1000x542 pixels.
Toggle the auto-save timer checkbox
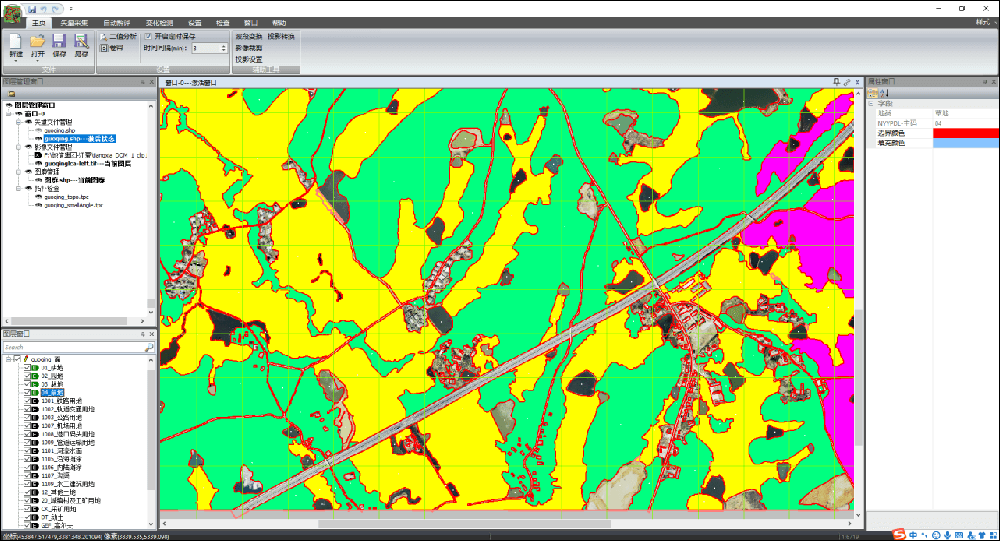148,36
